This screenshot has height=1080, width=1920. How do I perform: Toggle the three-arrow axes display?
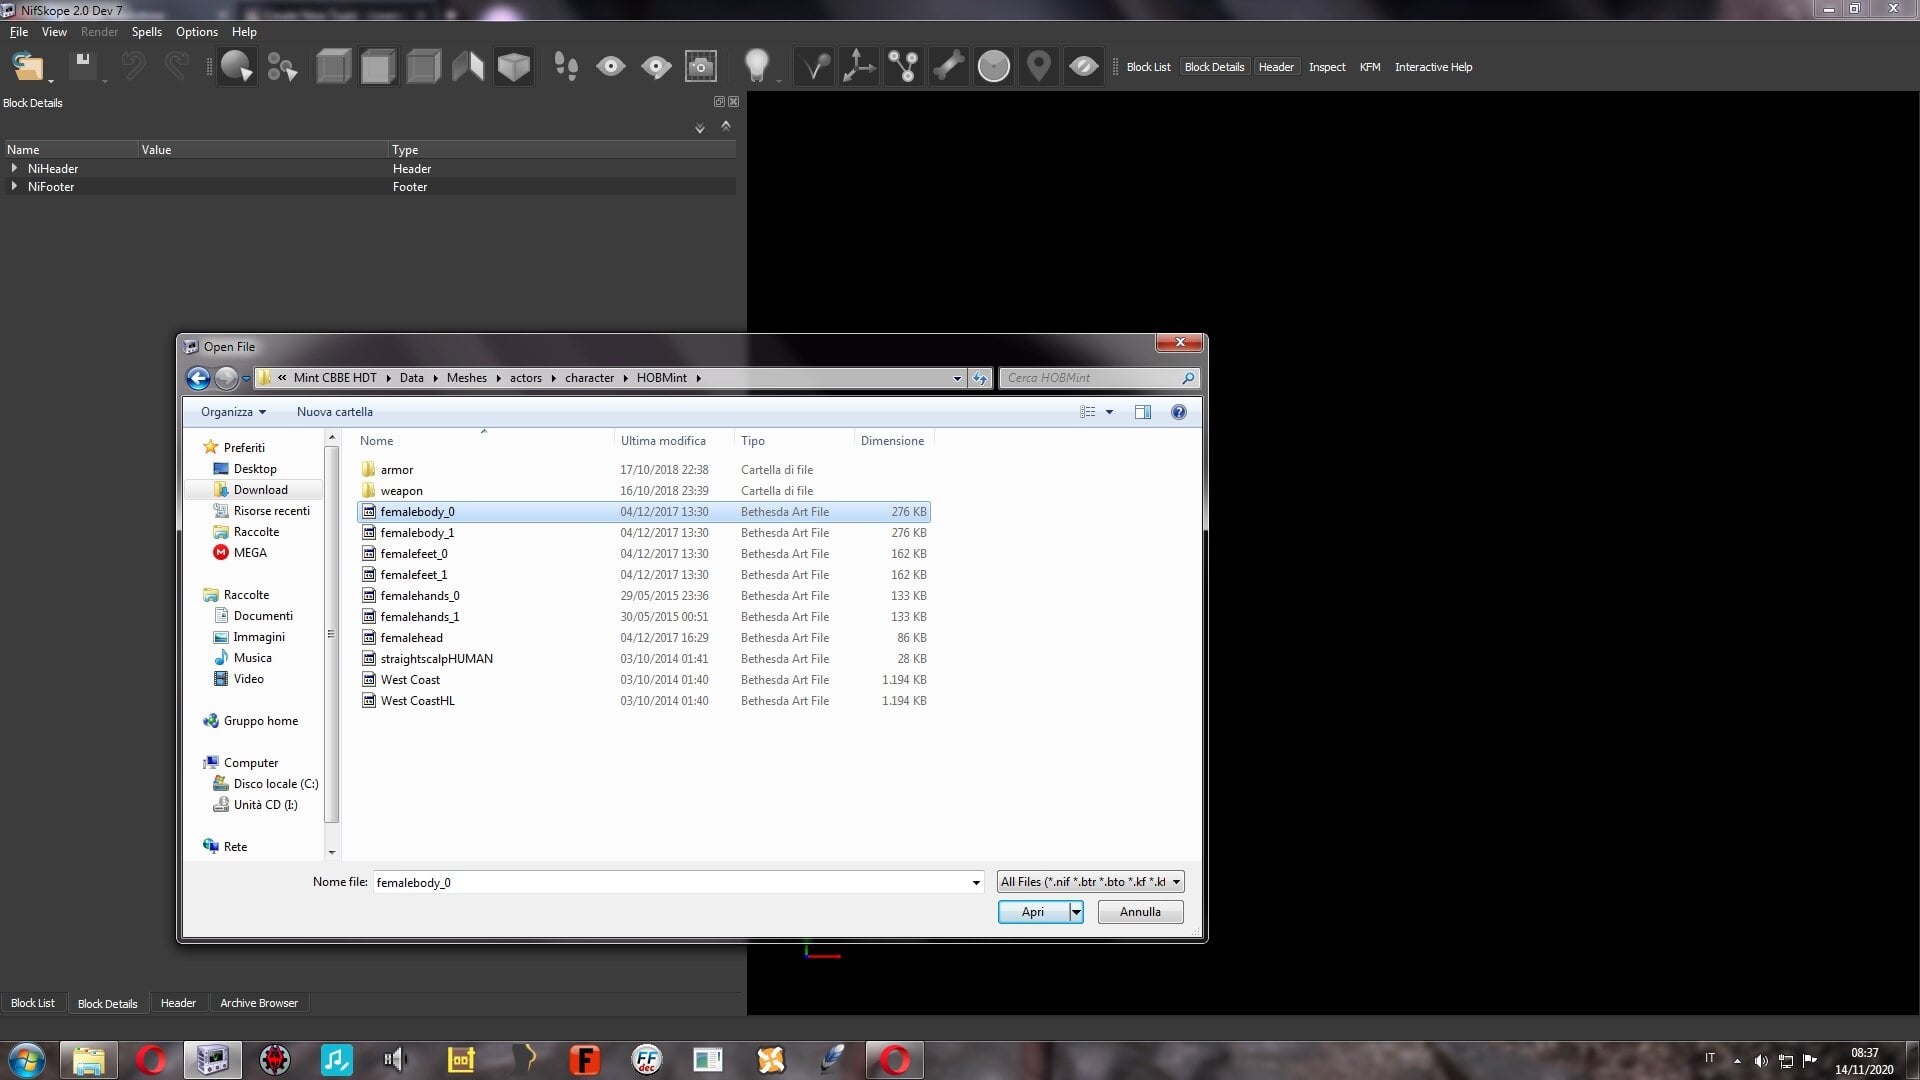858,67
